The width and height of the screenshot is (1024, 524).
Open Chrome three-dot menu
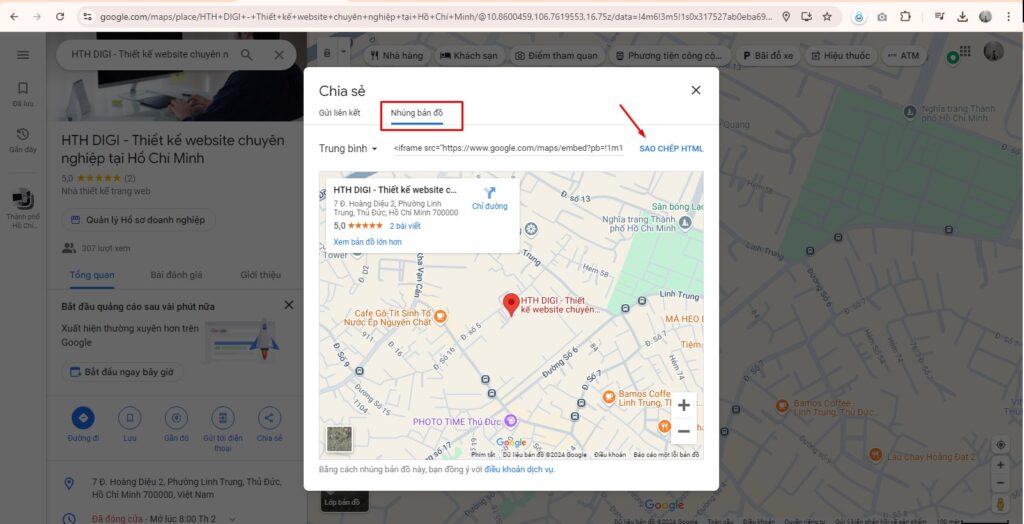1010,16
